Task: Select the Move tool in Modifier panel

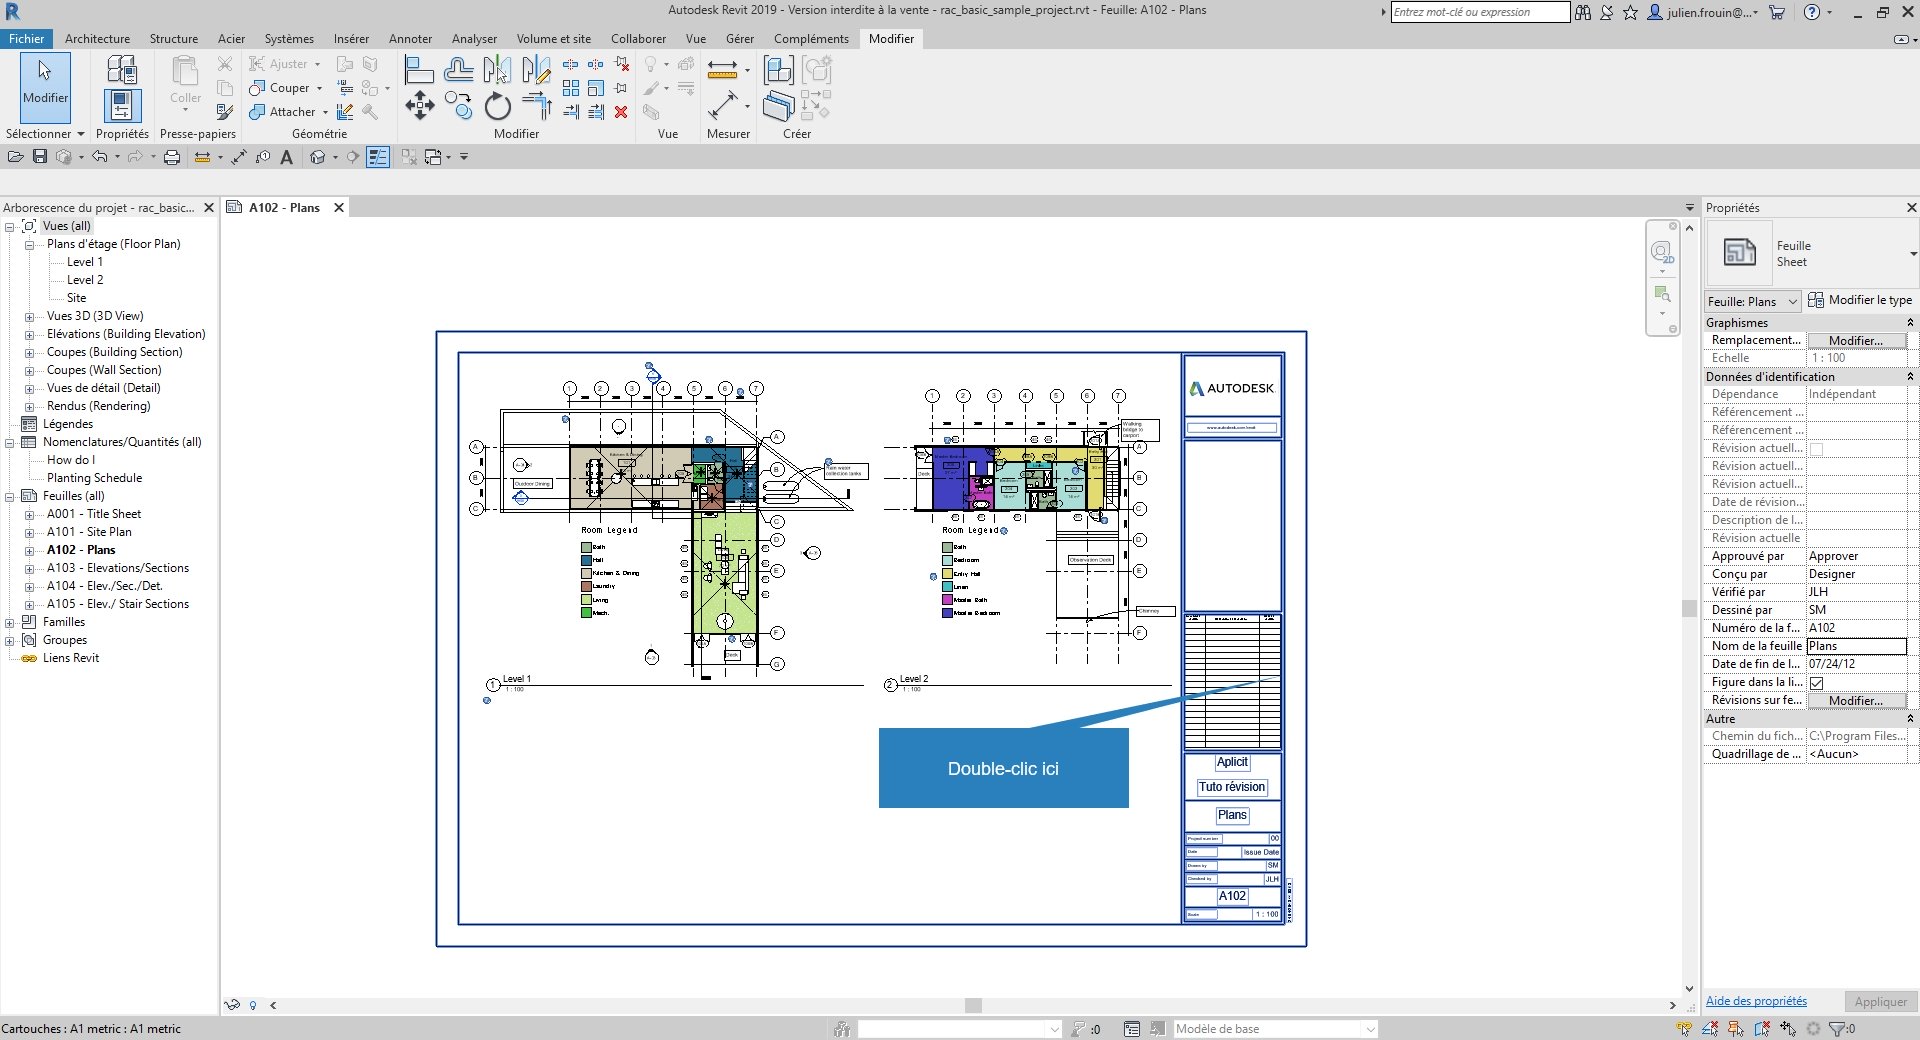Action: [x=419, y=106]
